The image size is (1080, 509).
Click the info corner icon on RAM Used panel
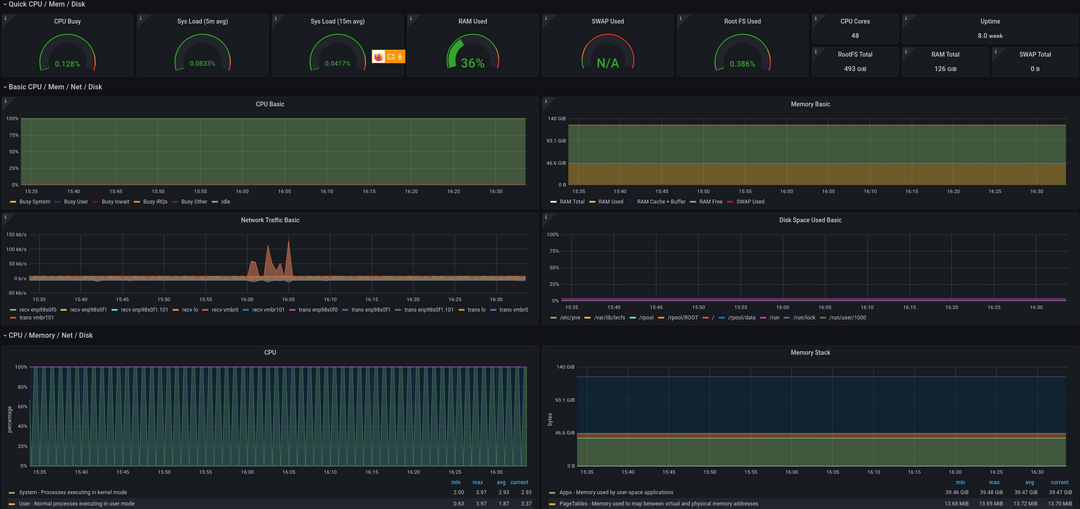tap(410, 17)
